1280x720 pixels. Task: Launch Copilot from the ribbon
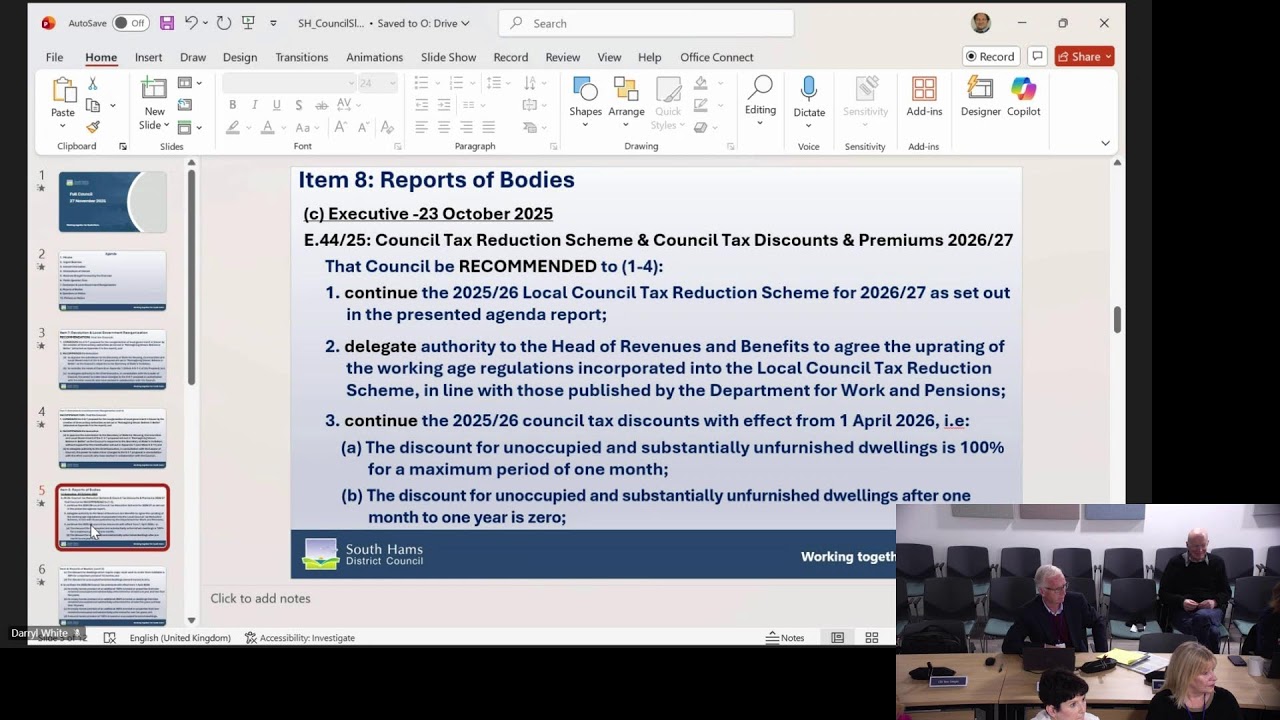tap(1024, 97)
